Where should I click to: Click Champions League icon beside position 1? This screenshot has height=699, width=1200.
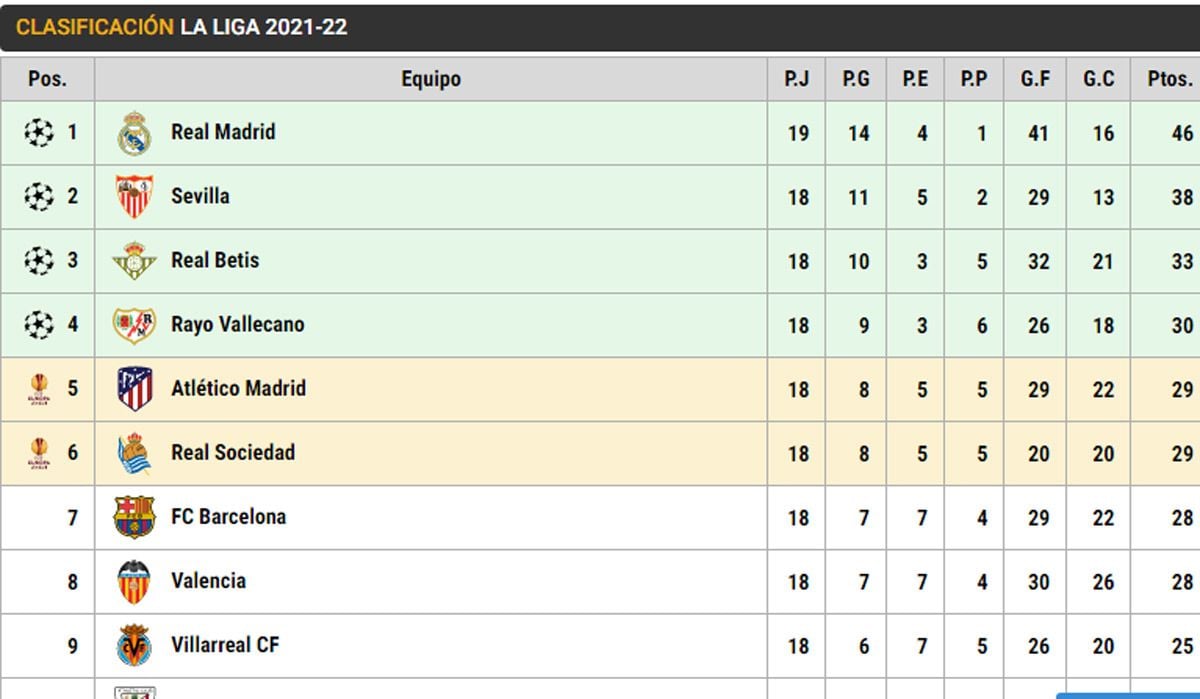(x=38, y=132)
